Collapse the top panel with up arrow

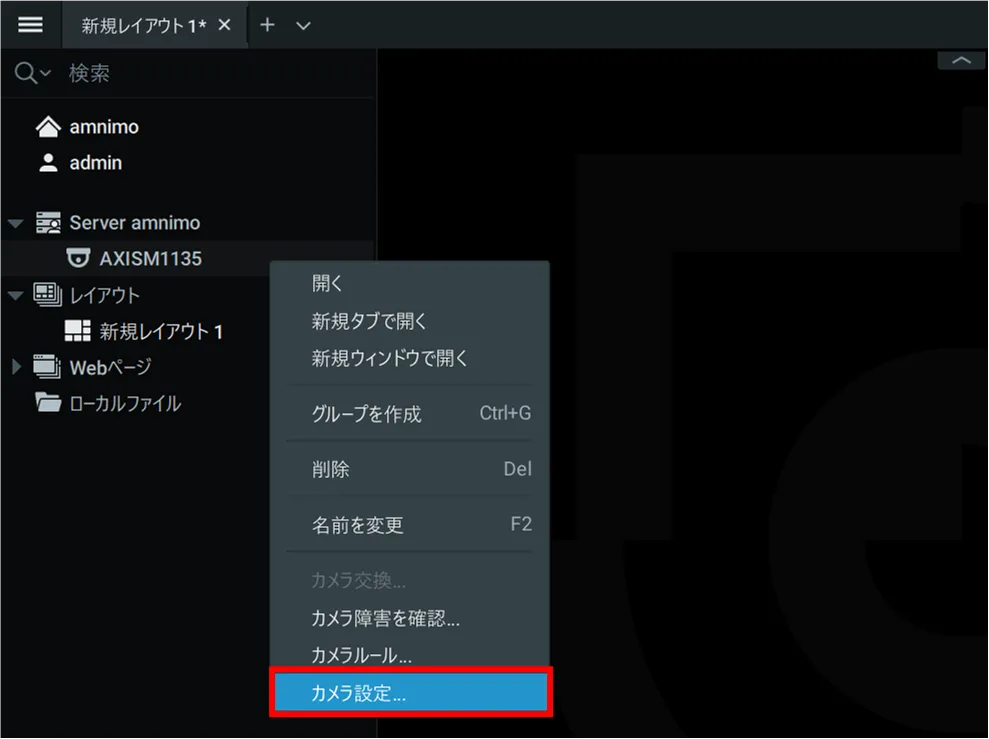click(x=962, y=61)
